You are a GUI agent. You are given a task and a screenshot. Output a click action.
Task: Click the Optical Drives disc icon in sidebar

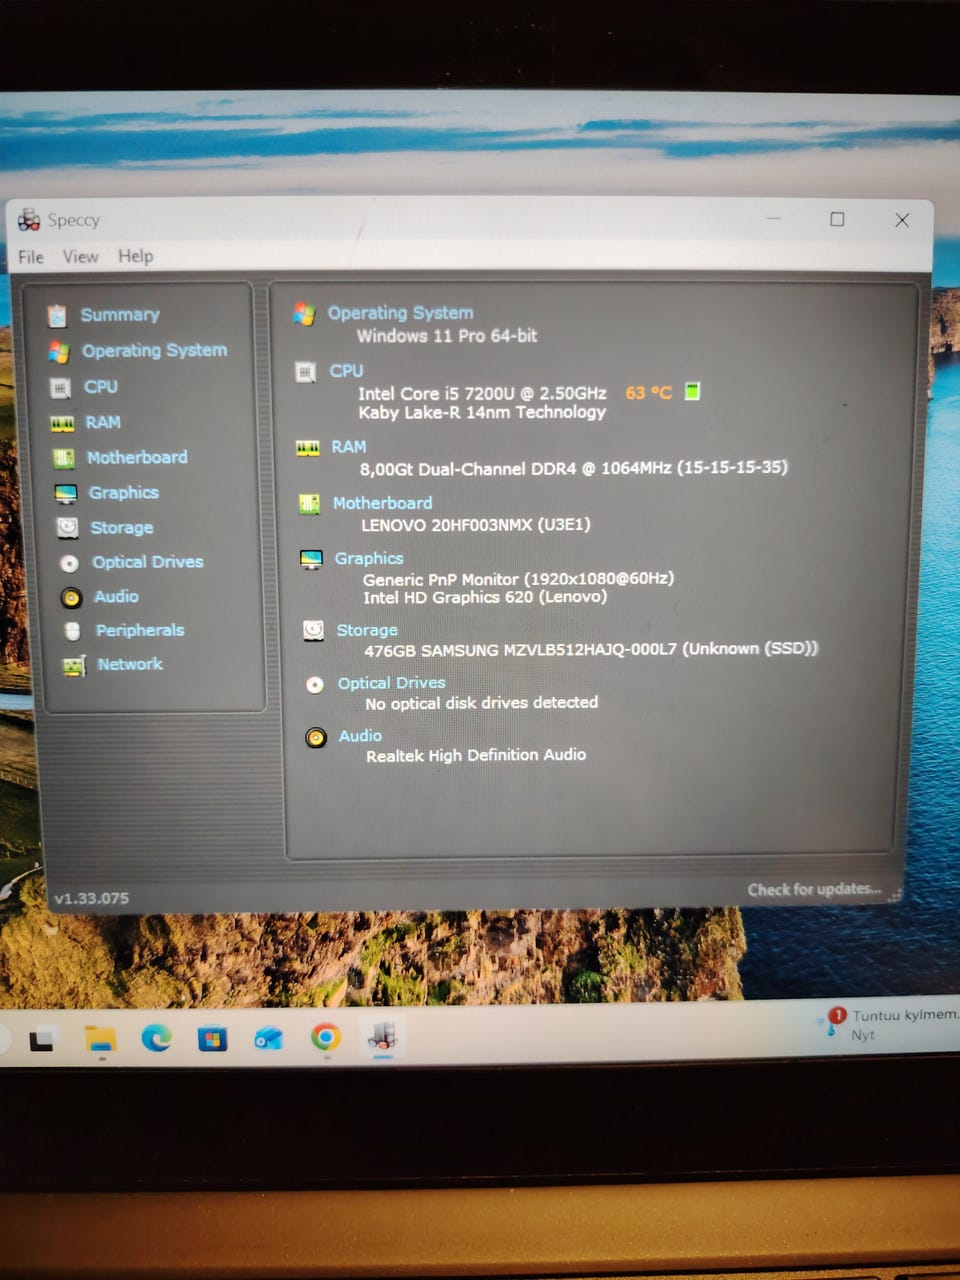pos(69,563)
